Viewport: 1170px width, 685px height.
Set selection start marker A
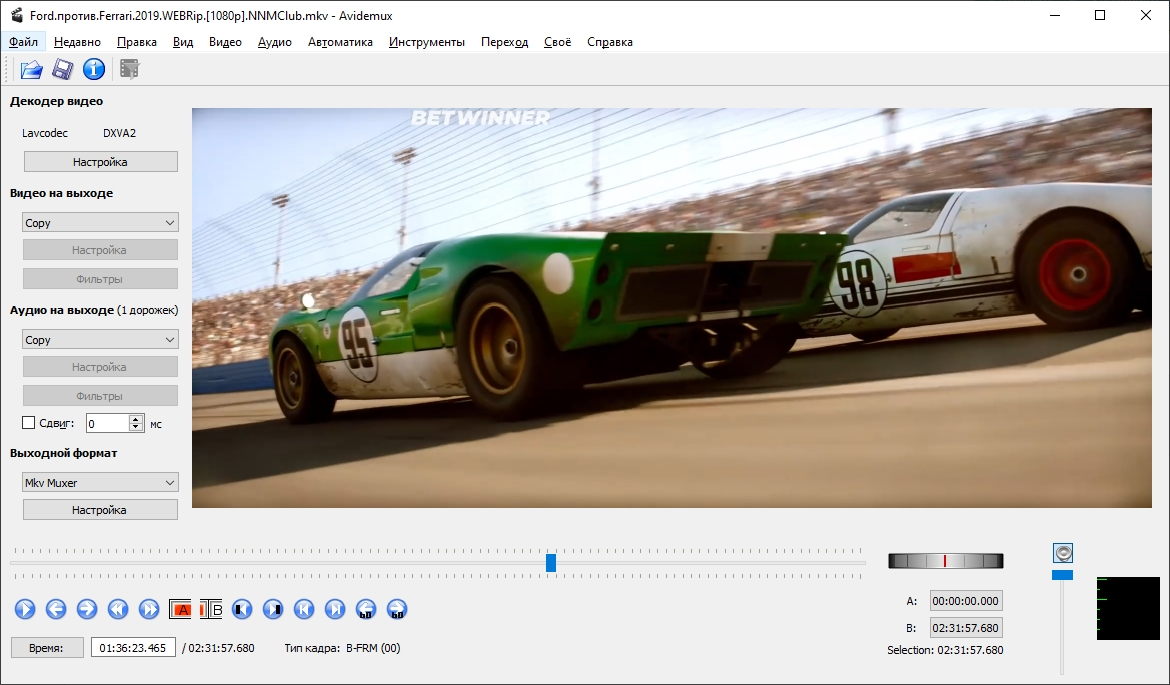[x=181, y=609]
